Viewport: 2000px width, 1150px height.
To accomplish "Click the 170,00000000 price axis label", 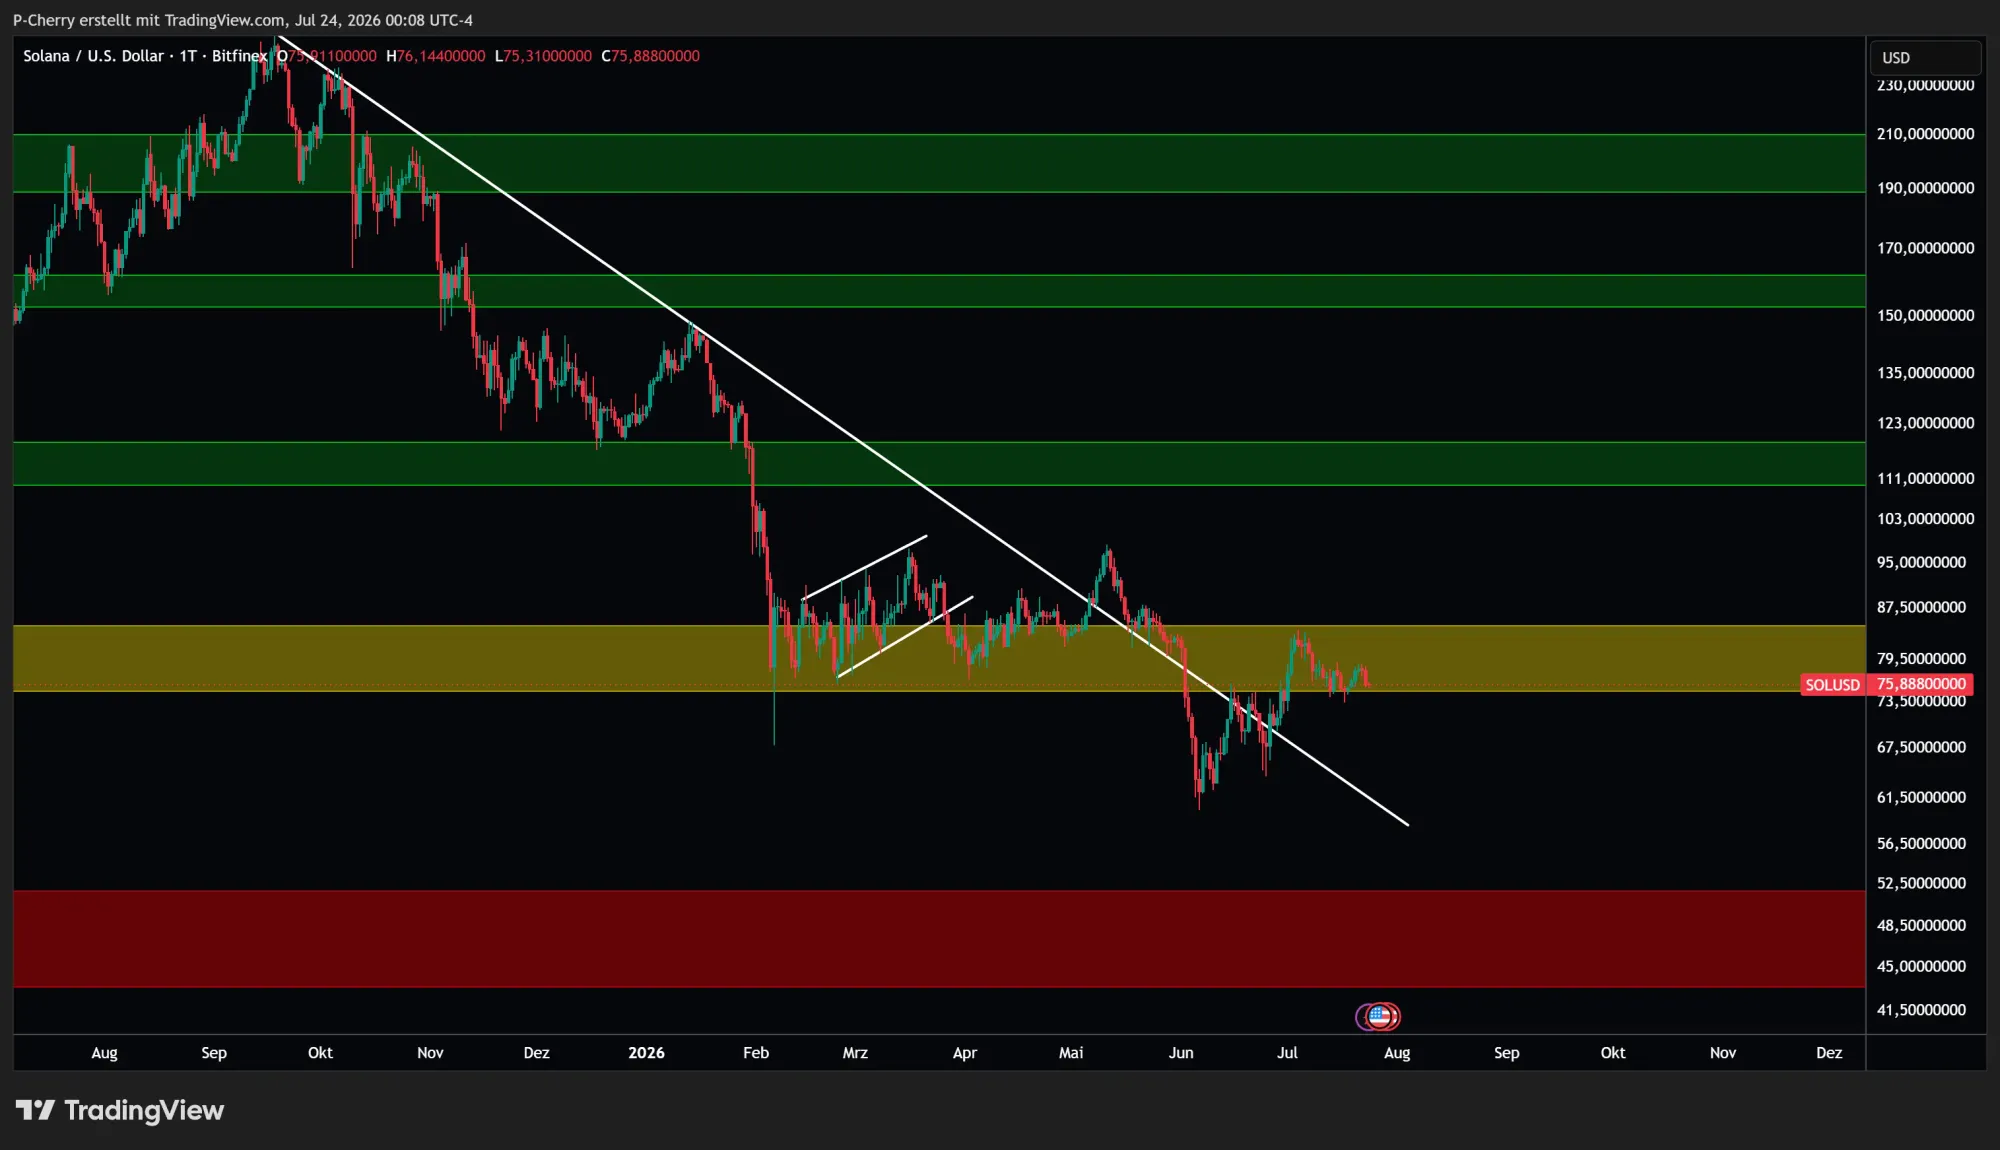I will (1925, 248).
